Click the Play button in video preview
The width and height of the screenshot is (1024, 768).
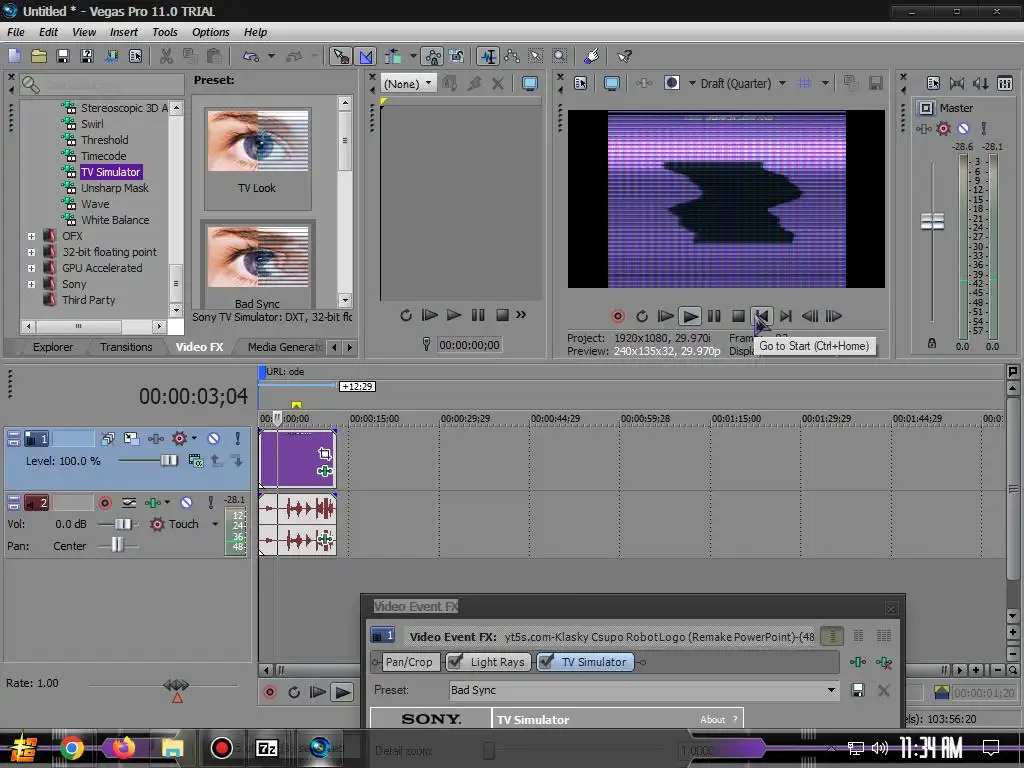click(690, 316)
